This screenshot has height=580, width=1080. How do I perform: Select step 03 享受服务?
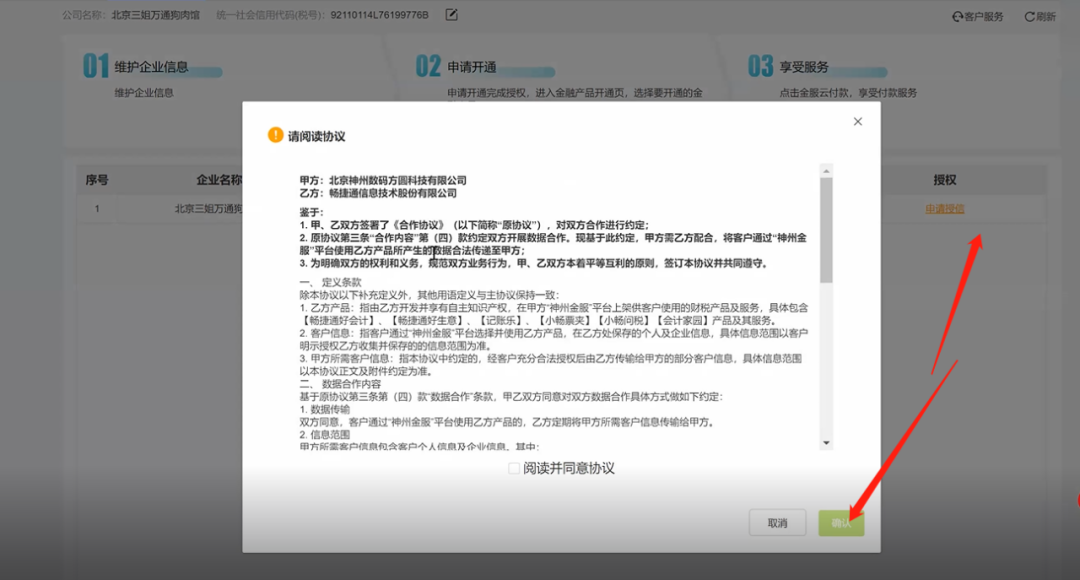point(788,67)
